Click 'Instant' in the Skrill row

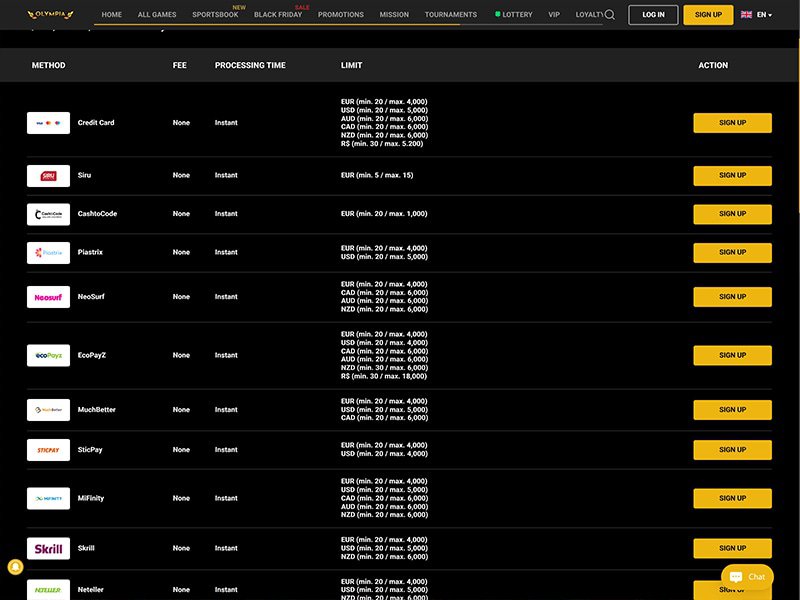(226, 548)
